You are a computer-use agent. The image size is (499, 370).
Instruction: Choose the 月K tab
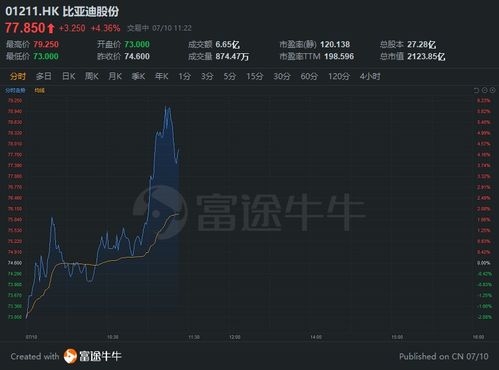click(x=115, y=76)
